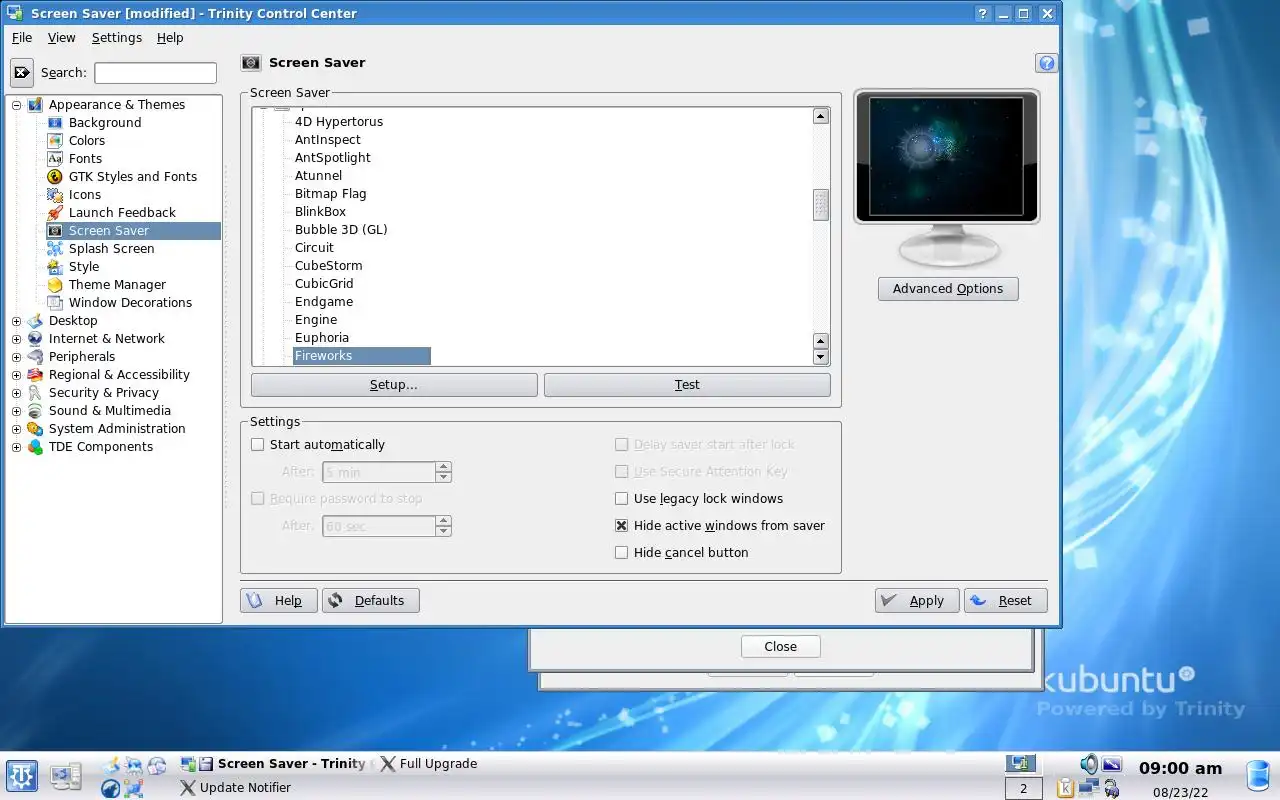Image resolution: width=1280 pixels, height=800 pixels.
Task: Open Splash Screen module icon
Action: [55, 249]
